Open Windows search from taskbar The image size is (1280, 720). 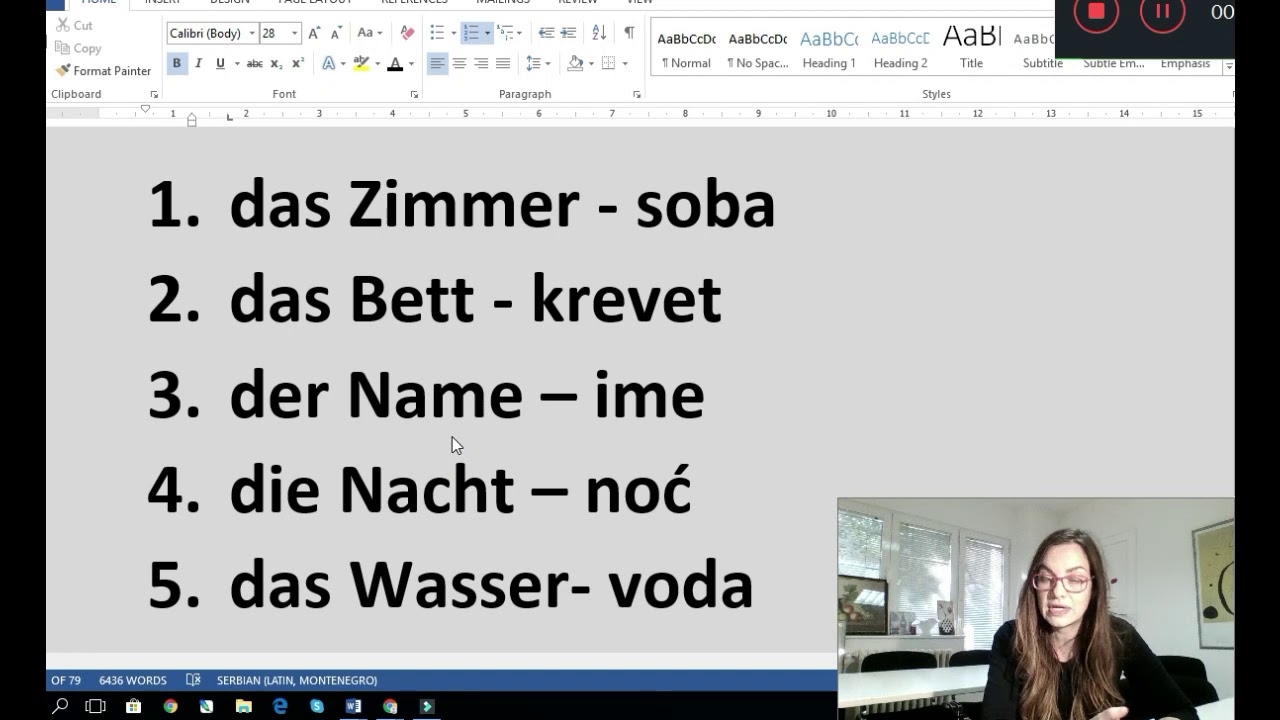(x=60, y=706)
